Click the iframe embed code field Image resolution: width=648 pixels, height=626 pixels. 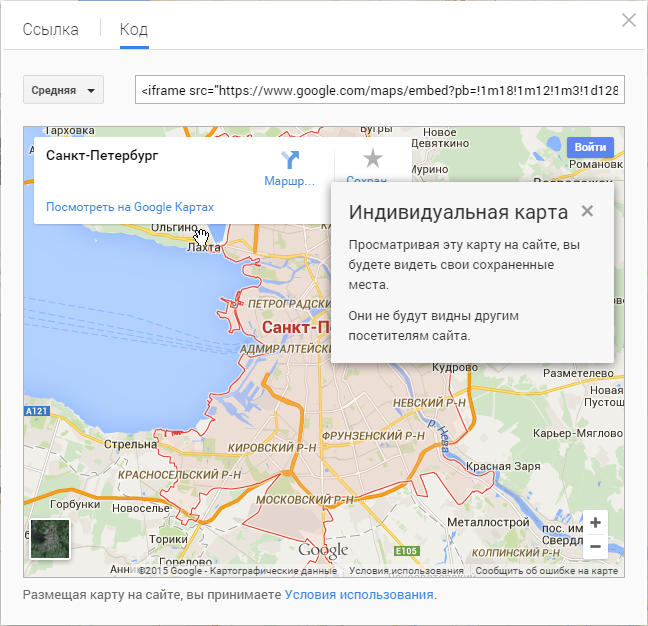[x=379, y=90]
